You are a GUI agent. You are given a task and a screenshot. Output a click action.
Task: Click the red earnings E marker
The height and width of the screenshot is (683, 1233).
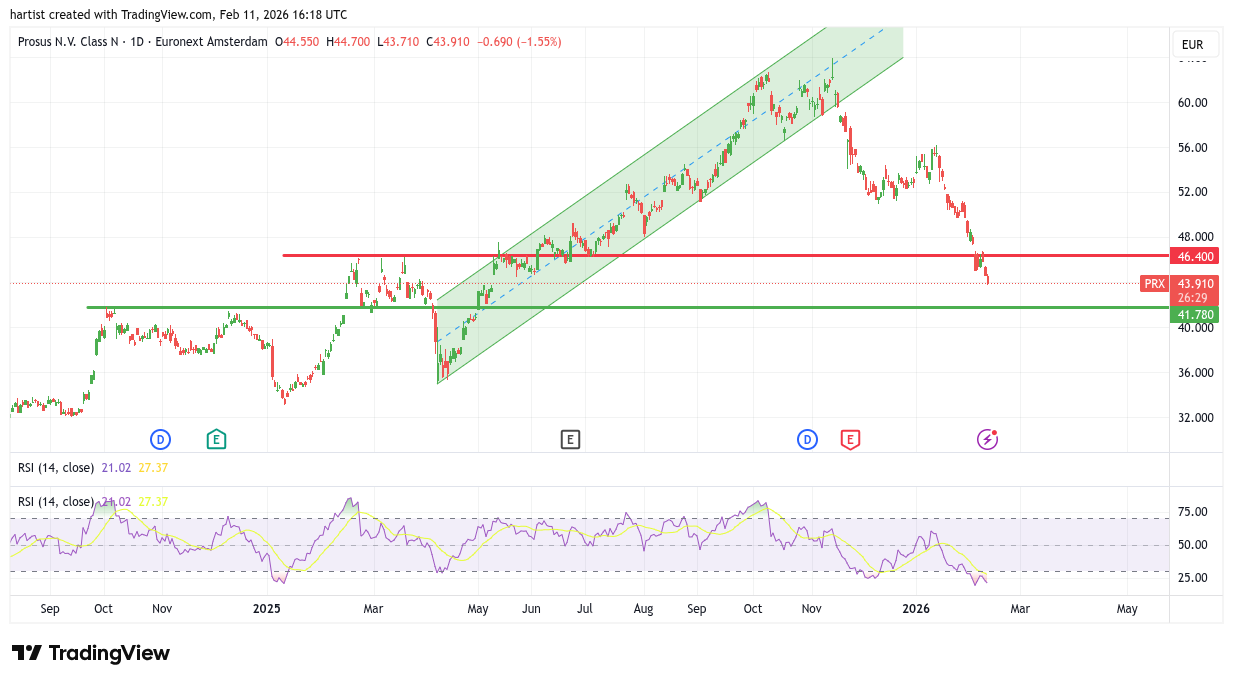pos(850,439)
